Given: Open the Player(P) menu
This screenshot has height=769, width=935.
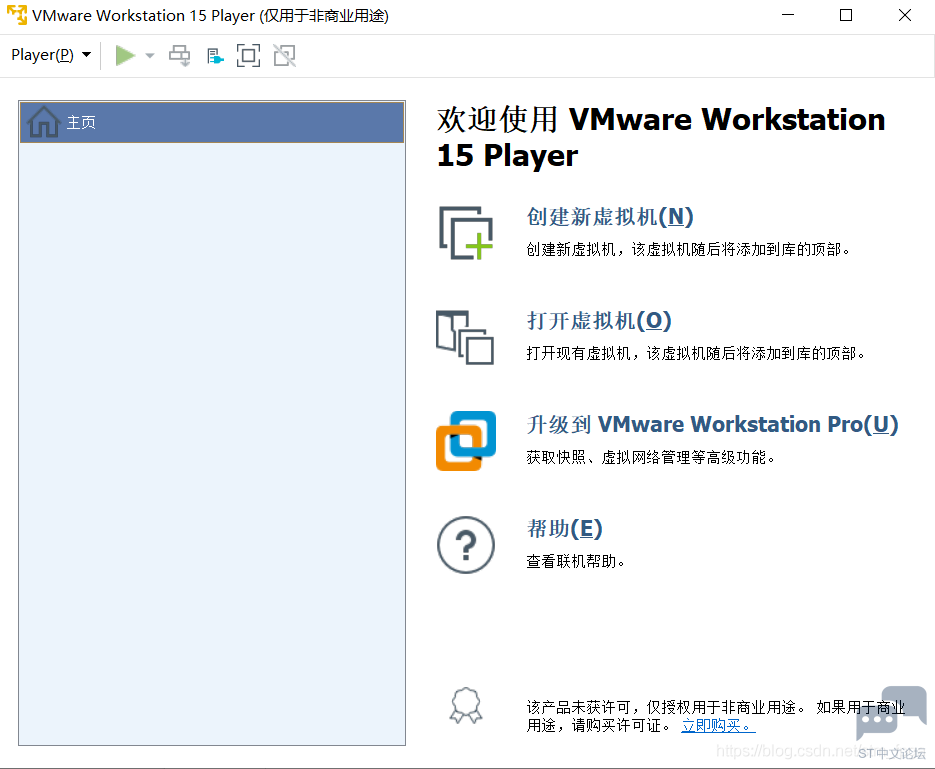Looking at the screenshot, I should click(x=51, y=55).
